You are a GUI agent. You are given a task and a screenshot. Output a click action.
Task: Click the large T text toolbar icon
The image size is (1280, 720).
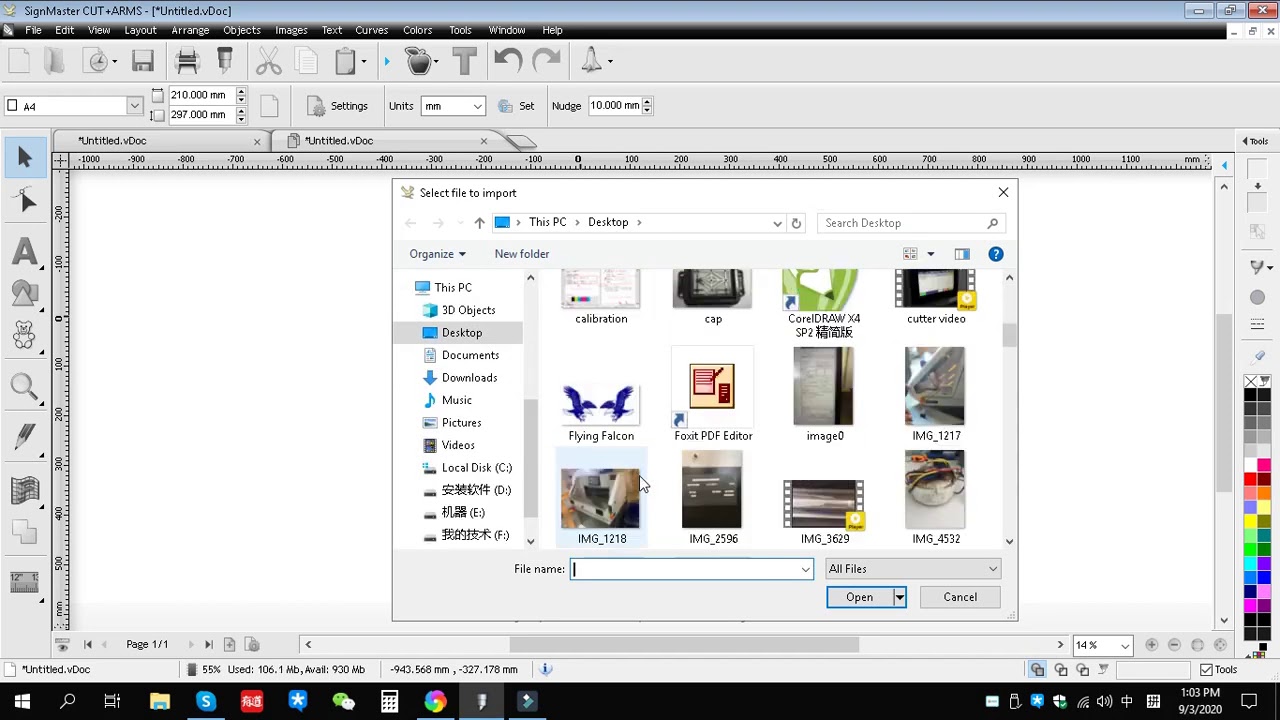coord(464,62)
